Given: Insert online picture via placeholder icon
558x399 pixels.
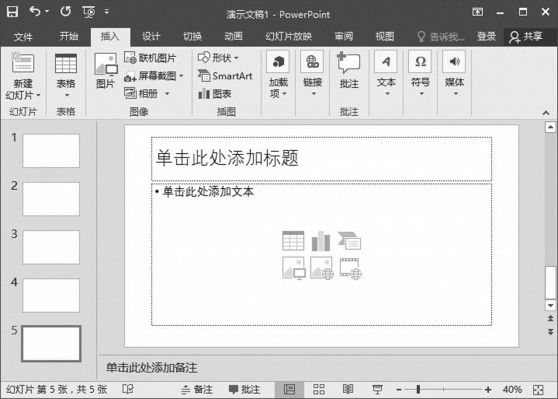Looking at the screenshot, I should pos(322,268).
